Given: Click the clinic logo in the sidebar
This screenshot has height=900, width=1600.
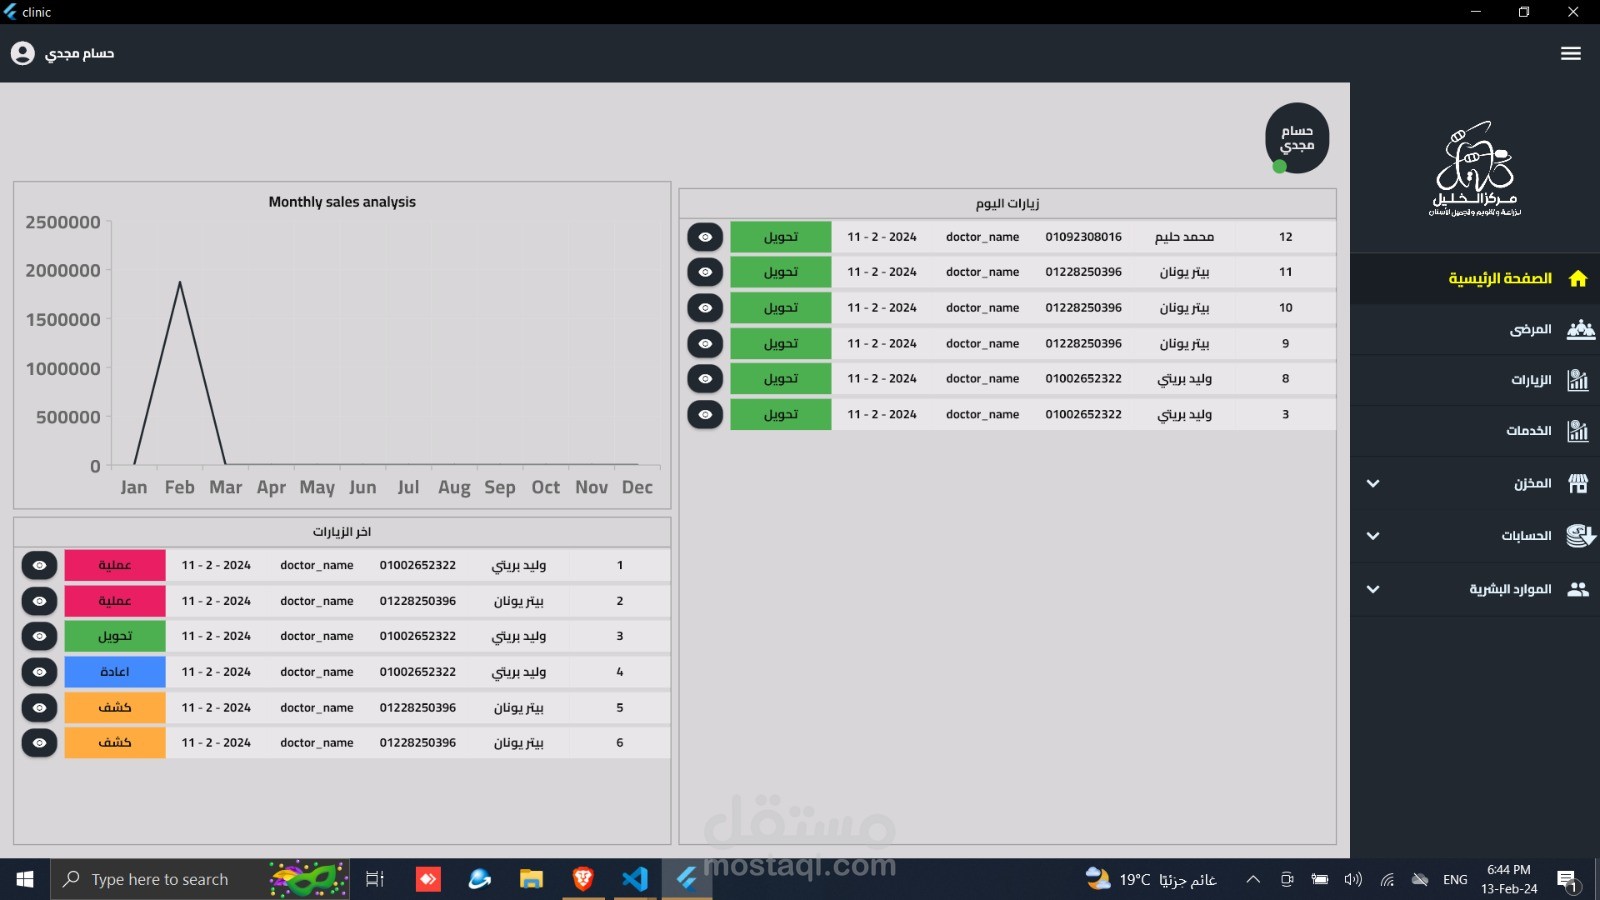Looking at the screenshot, I should point(1475,169).
